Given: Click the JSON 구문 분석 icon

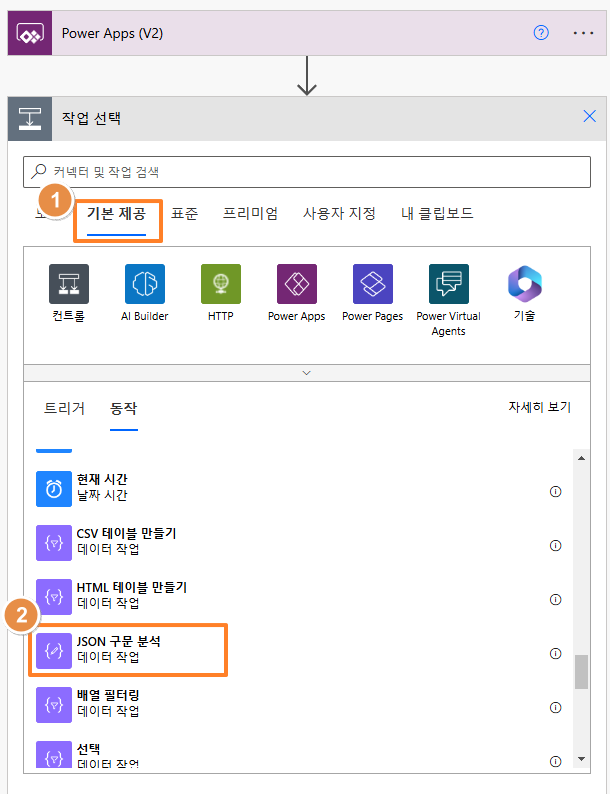Looking at the screenshot, I should 54,651.
